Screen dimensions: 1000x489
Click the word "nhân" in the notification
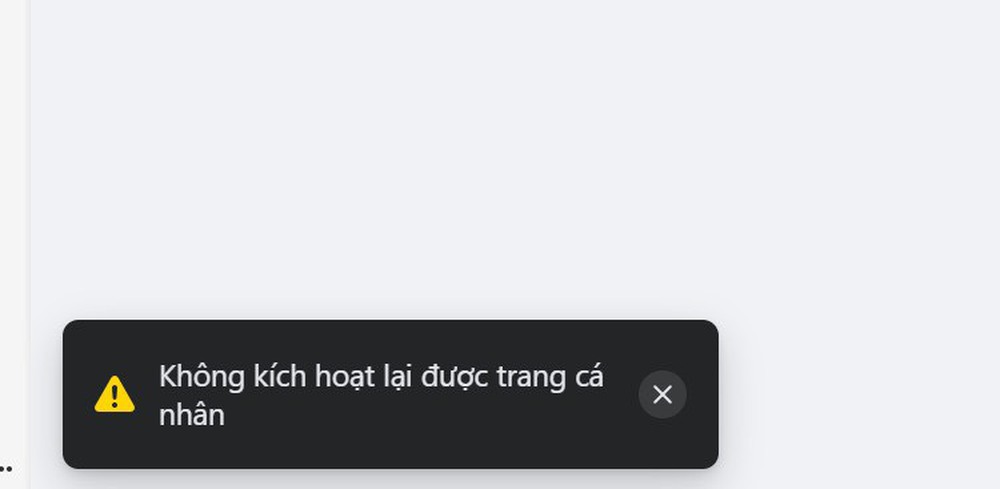(191, 416)
